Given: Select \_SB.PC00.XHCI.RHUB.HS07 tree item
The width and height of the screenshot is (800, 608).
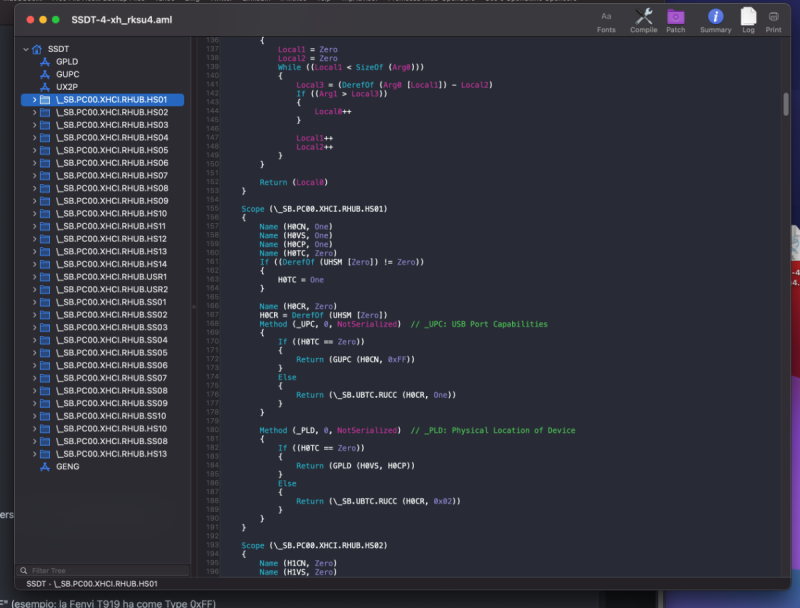Looking at the screenshot, I should coord(111,175).
